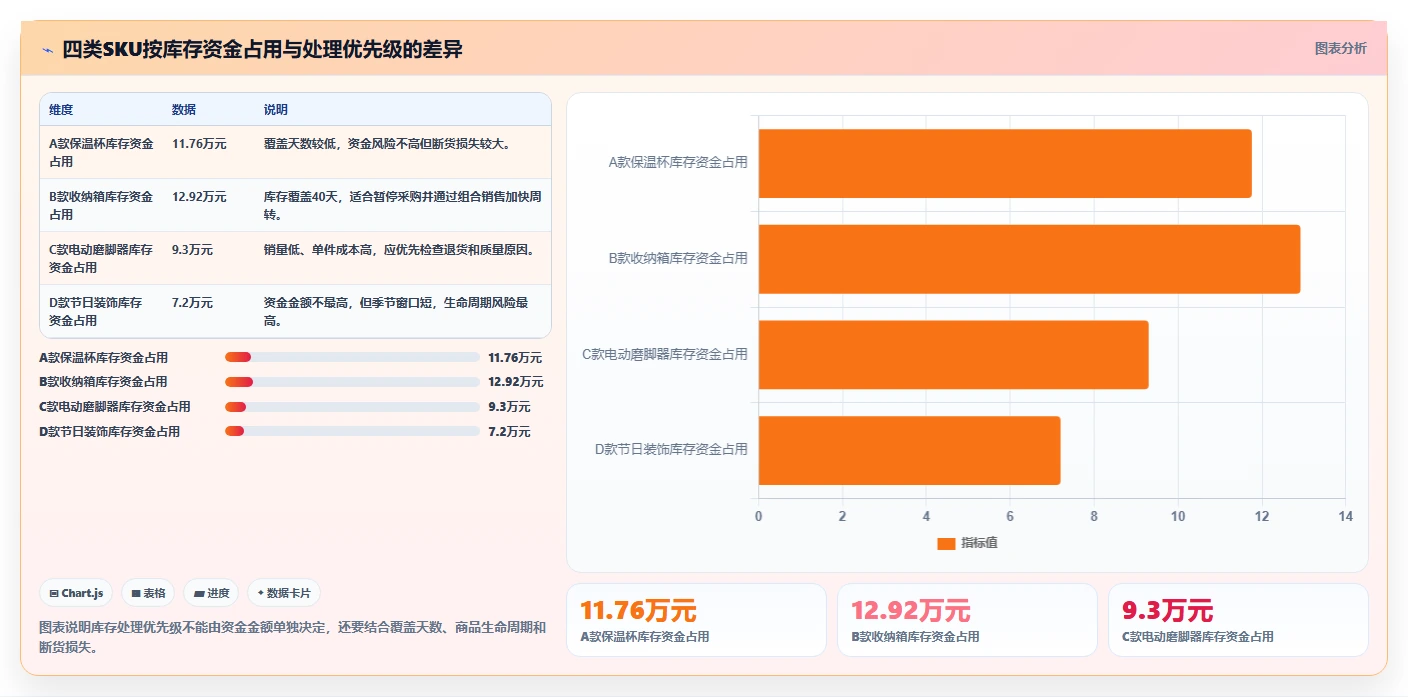The image size is (1408, 697).
Task: Click chart y-axis label D款节日装饰库存资金占用
Action: point(671,450)
